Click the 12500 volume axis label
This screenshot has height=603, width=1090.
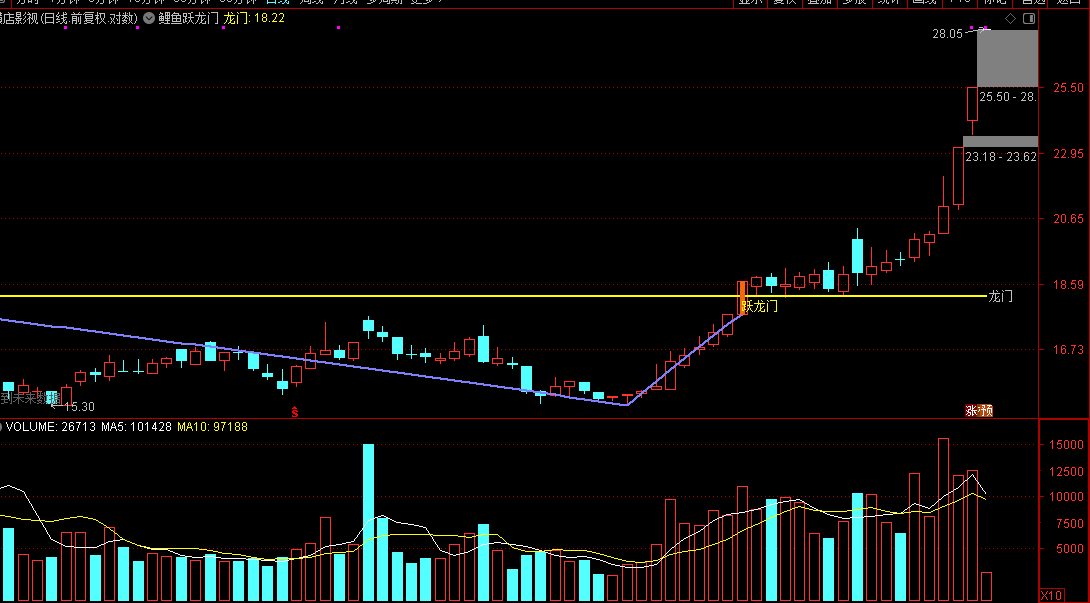pyautogui.click(x=1066, y=472)
